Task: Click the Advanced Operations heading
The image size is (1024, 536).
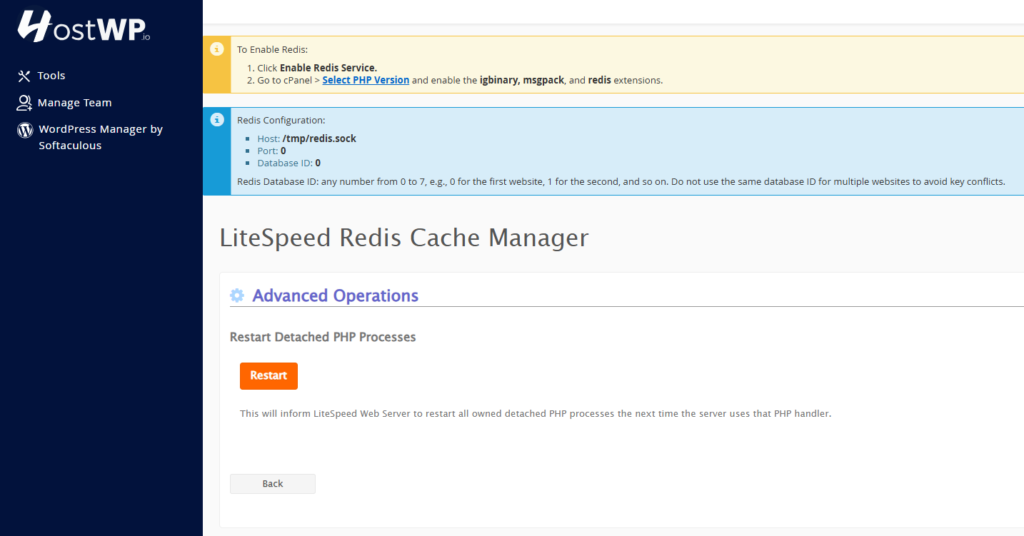Action: [x=335, y=296]
